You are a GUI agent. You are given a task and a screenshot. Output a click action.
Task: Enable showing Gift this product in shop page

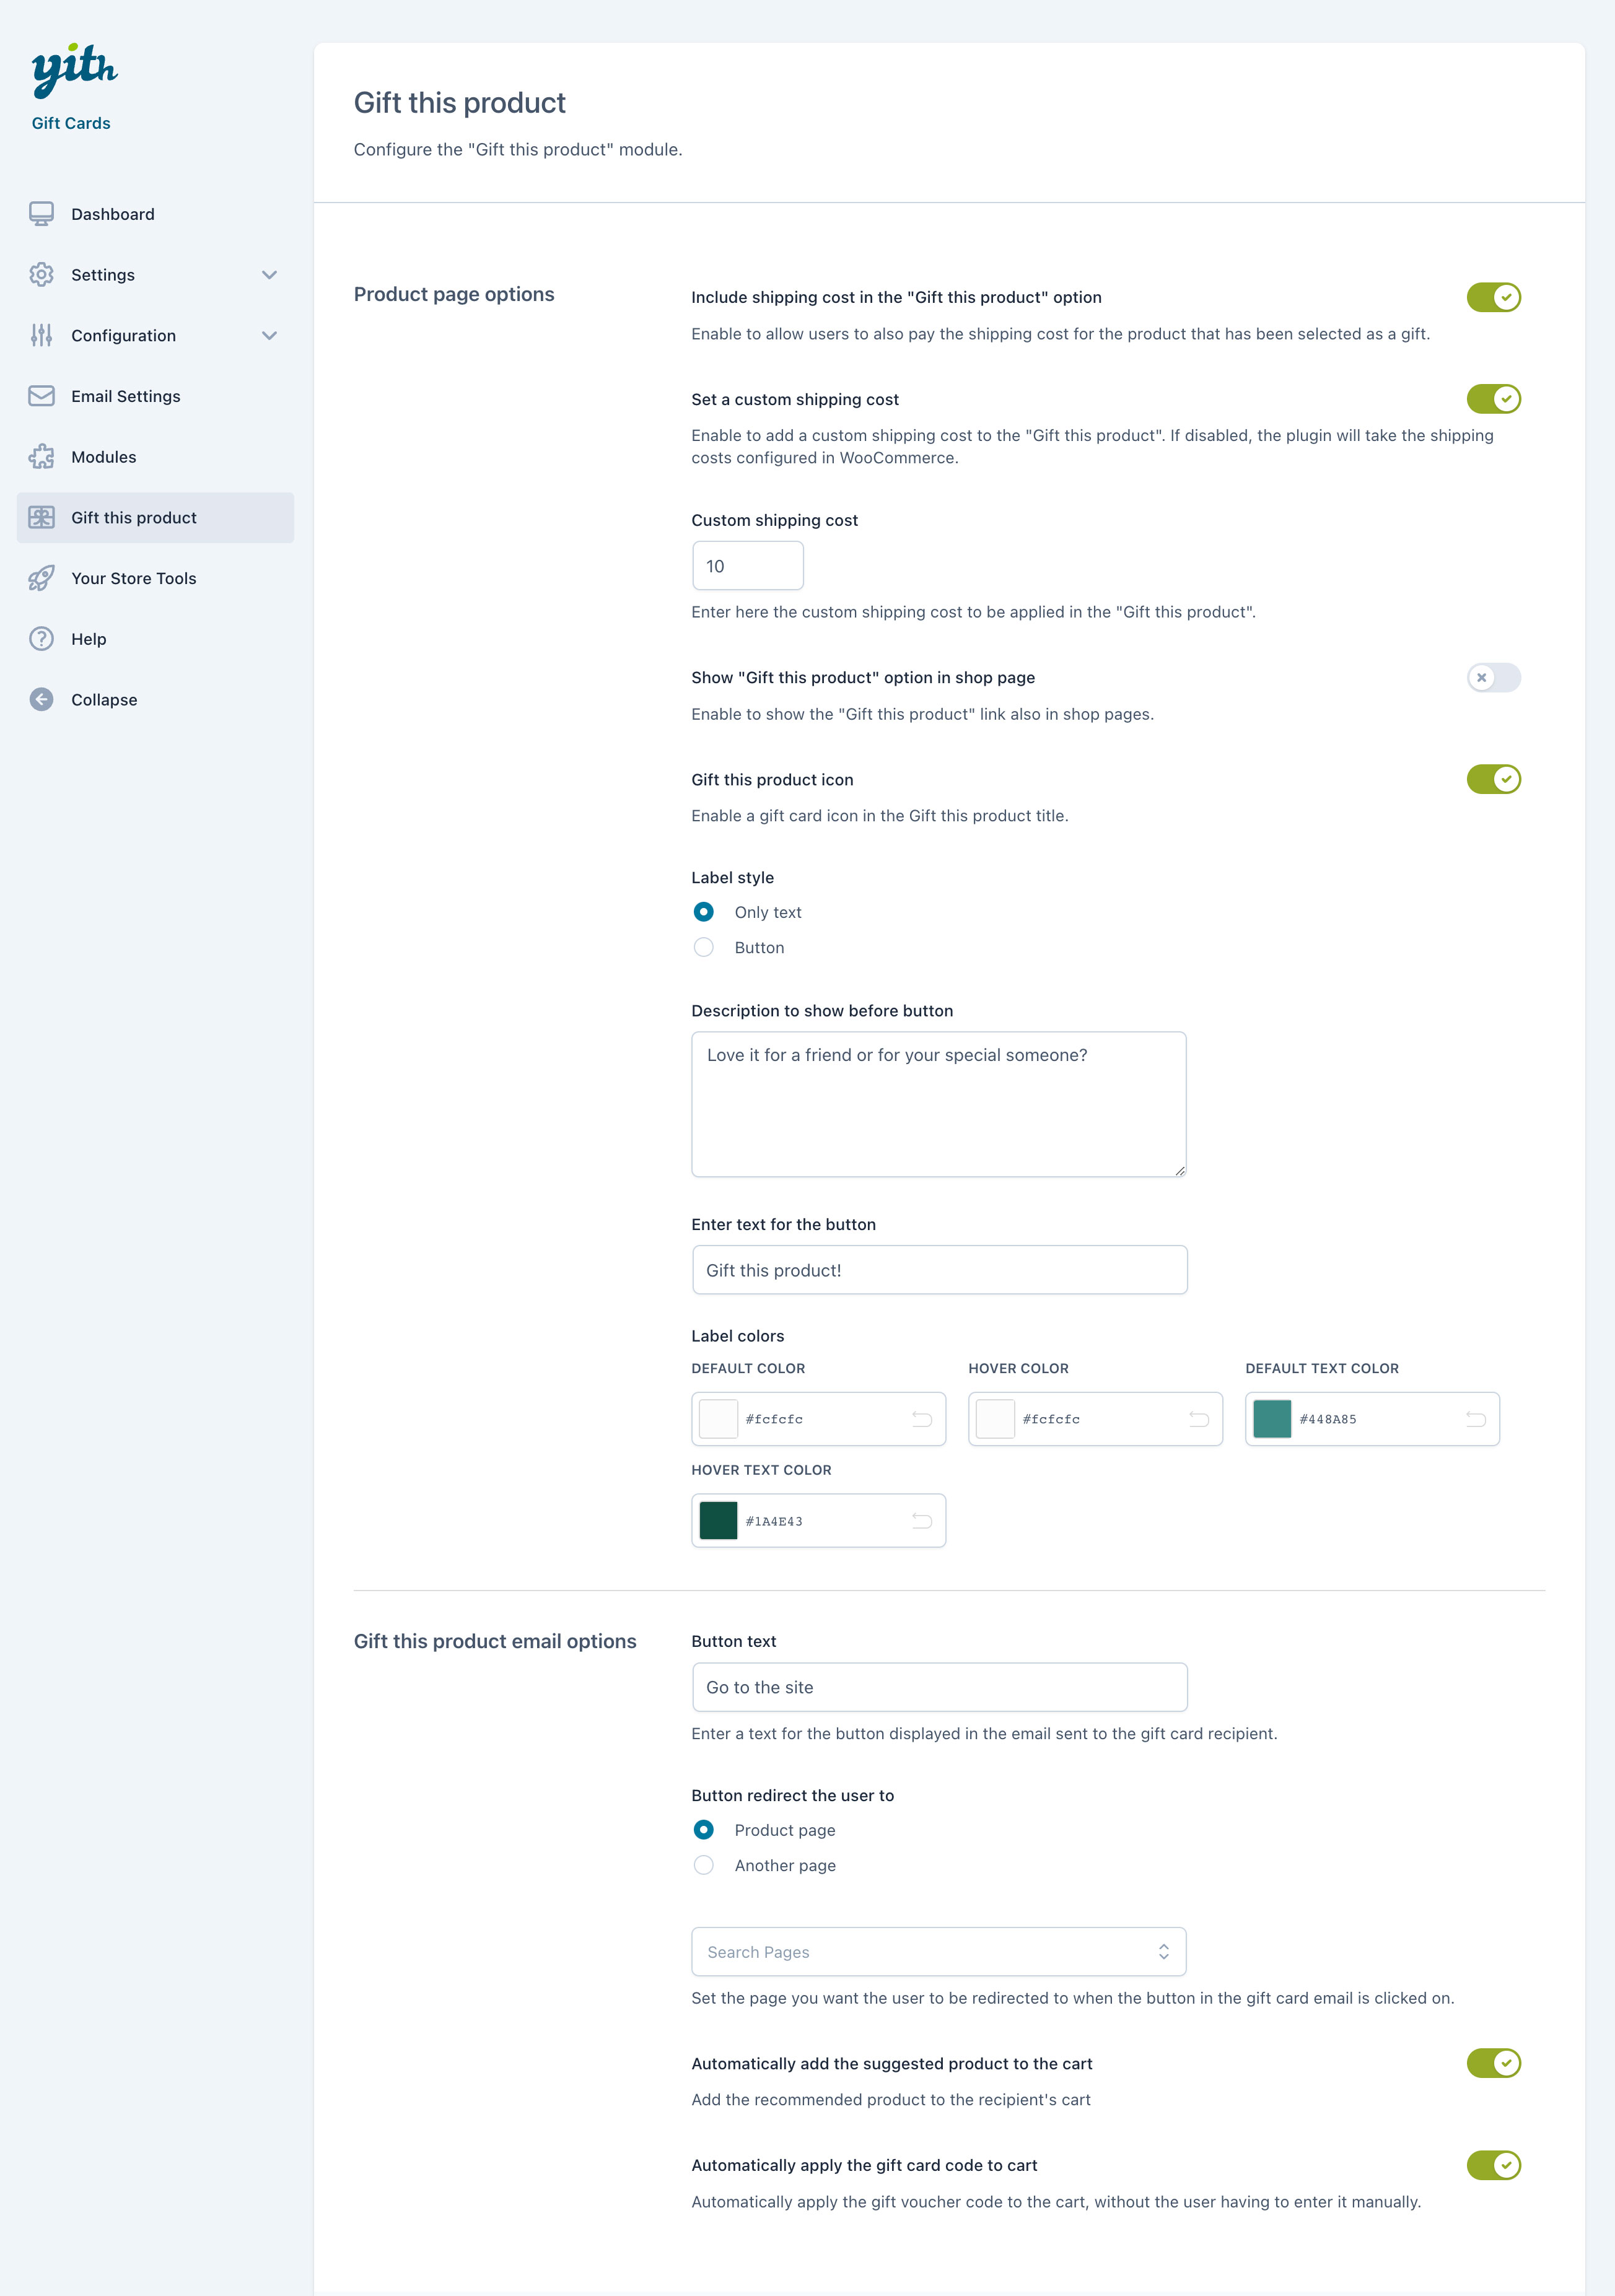click(x=1493, y=678)
